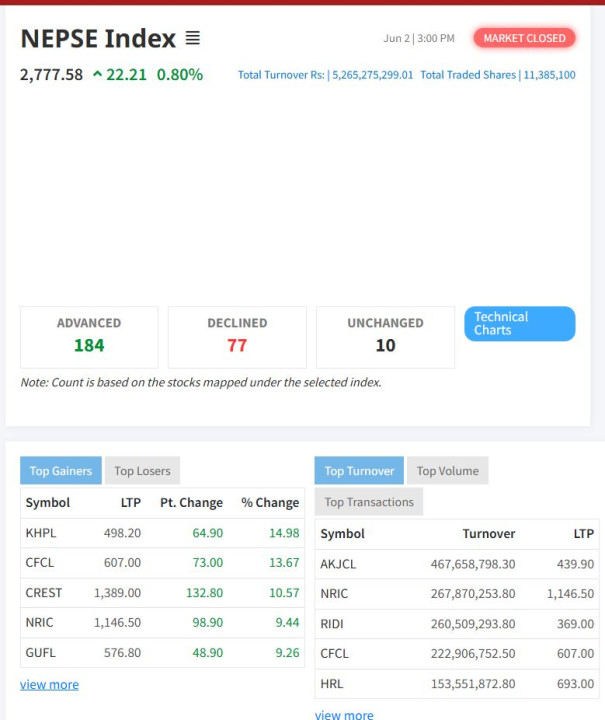
Task: Click the ADVANCED 184 count box
Action: click(x=89, y=338)
